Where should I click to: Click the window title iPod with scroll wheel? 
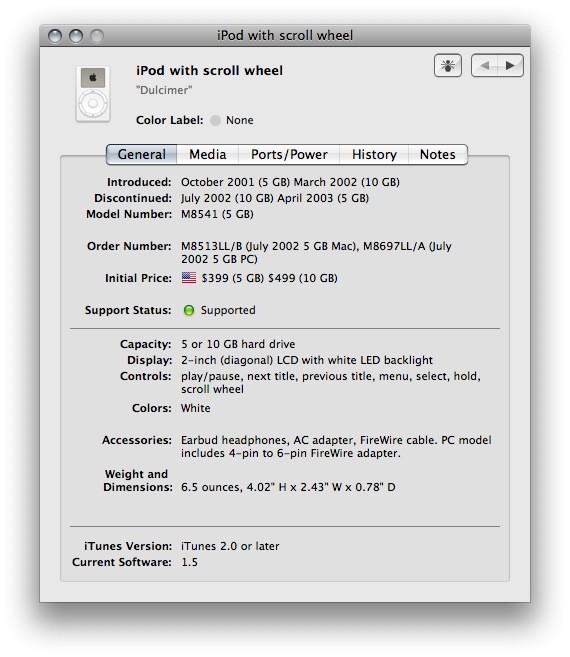click(x=285, y=36)
